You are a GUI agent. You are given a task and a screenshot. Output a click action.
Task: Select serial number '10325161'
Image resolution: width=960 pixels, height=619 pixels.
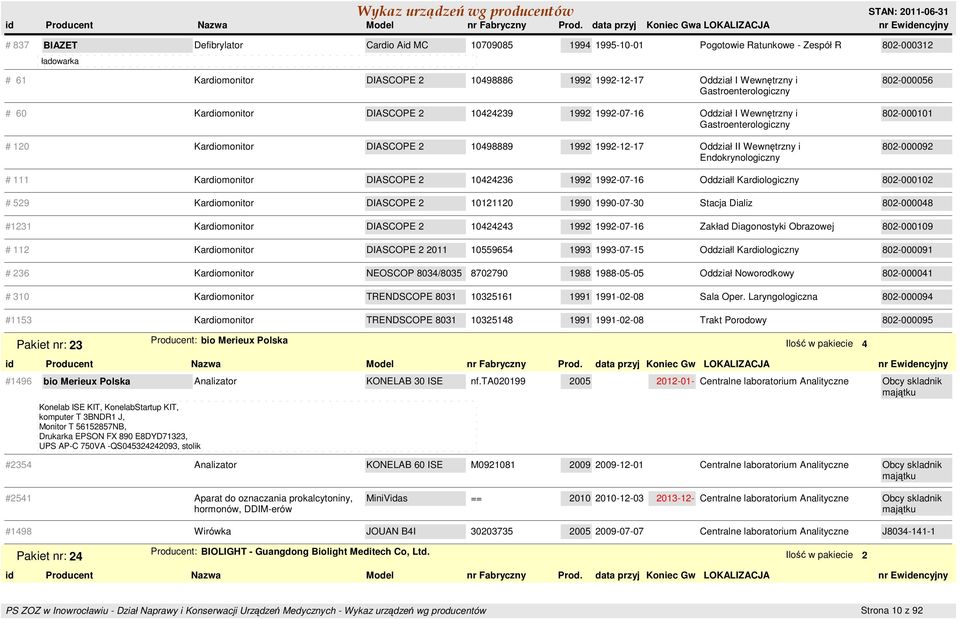[x=492, y=297]
